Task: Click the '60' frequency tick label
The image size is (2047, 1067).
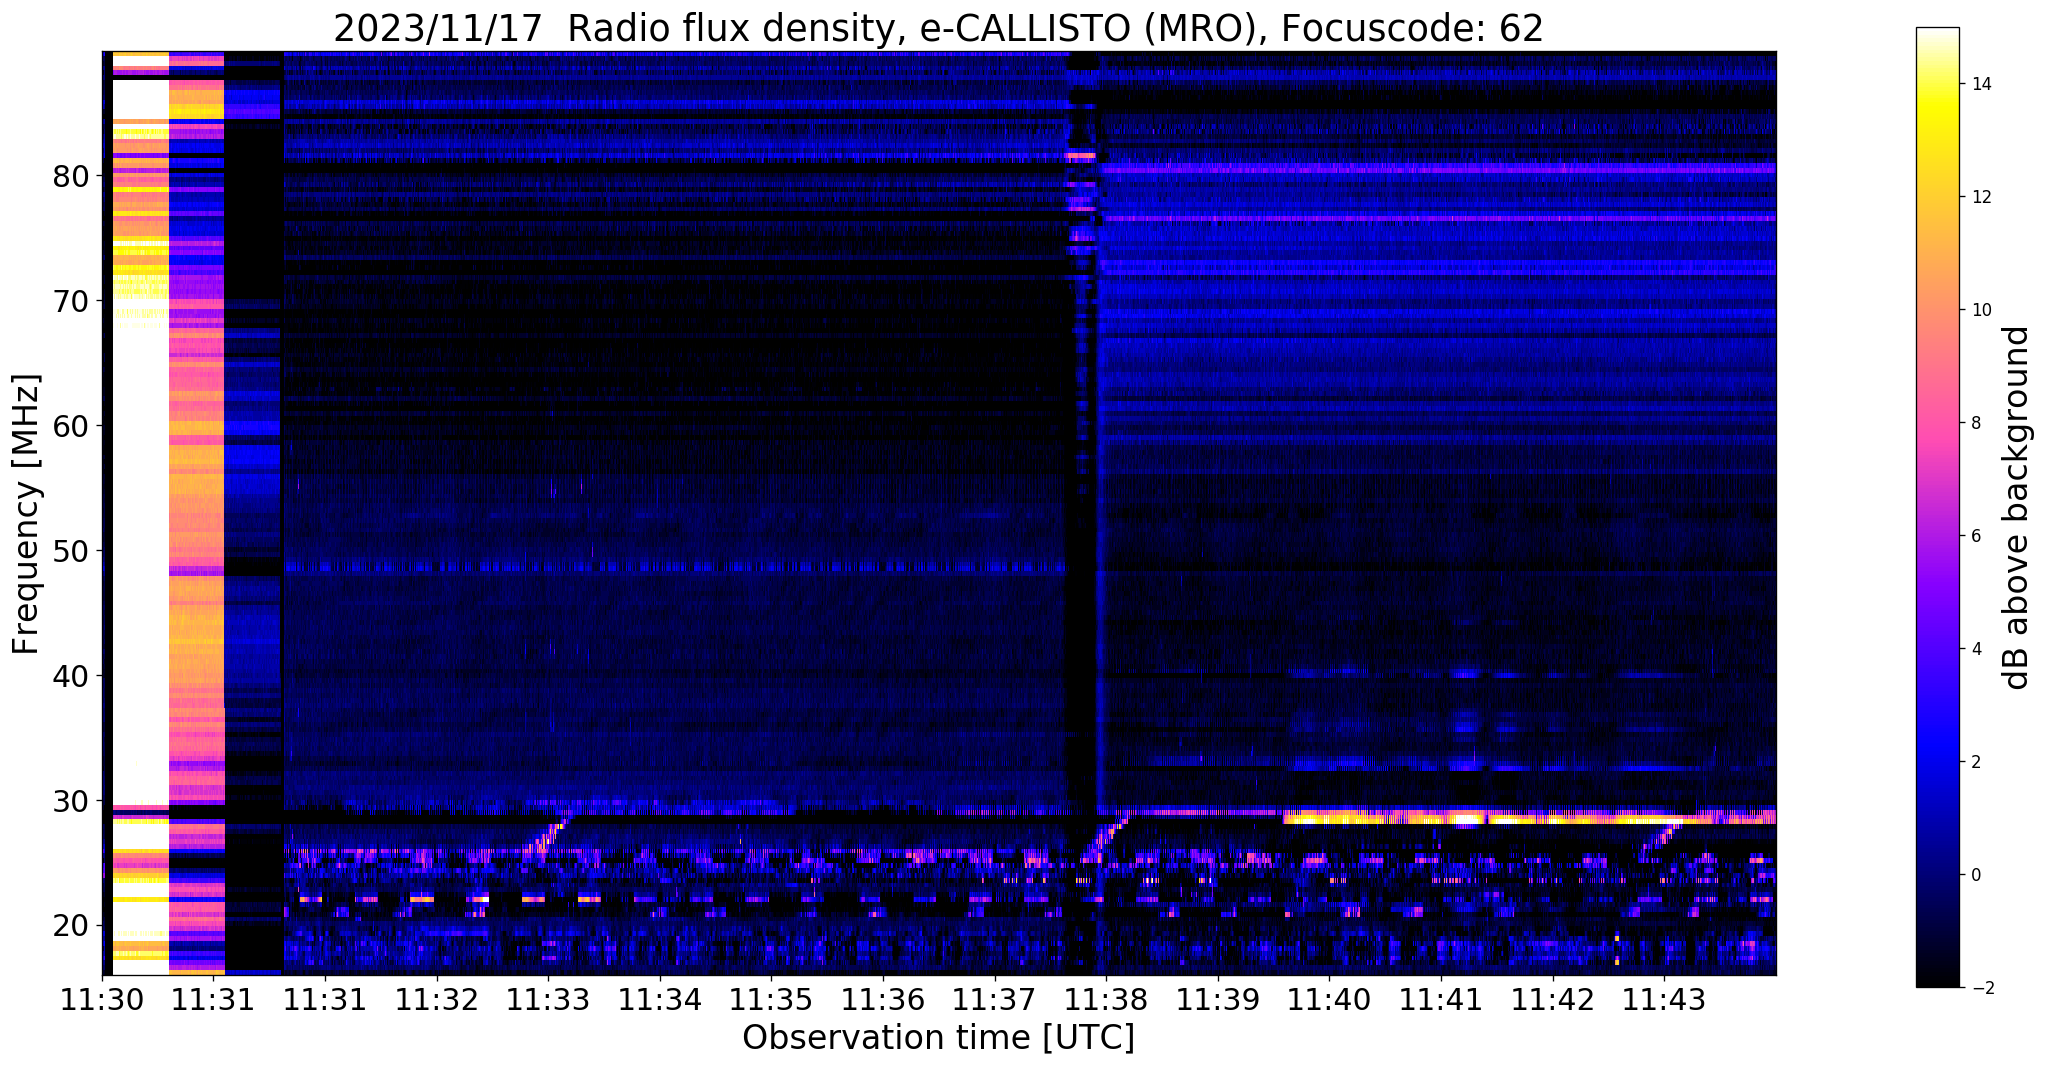Action: tap(70, 426)
